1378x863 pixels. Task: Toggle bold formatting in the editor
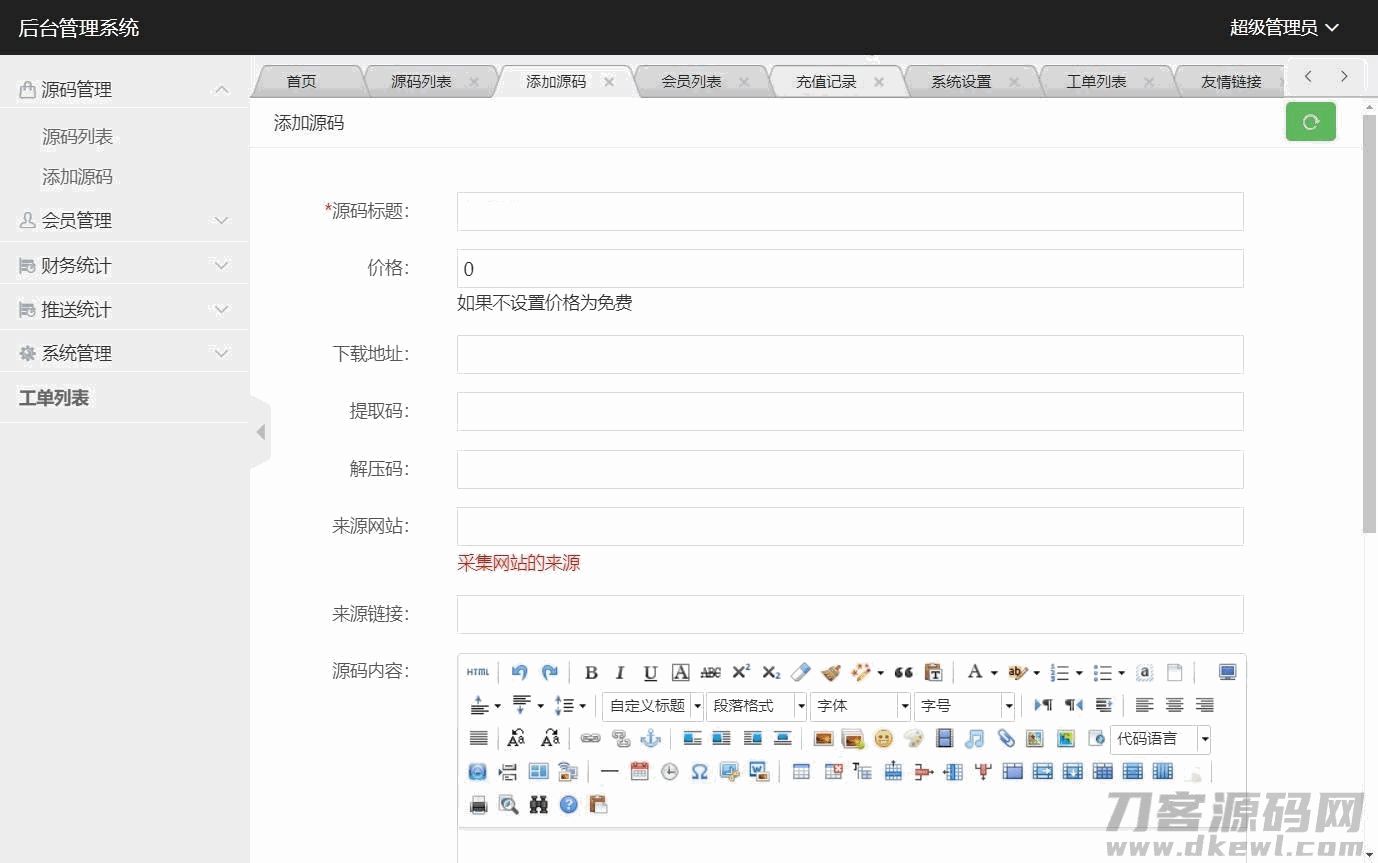[591, 673]
